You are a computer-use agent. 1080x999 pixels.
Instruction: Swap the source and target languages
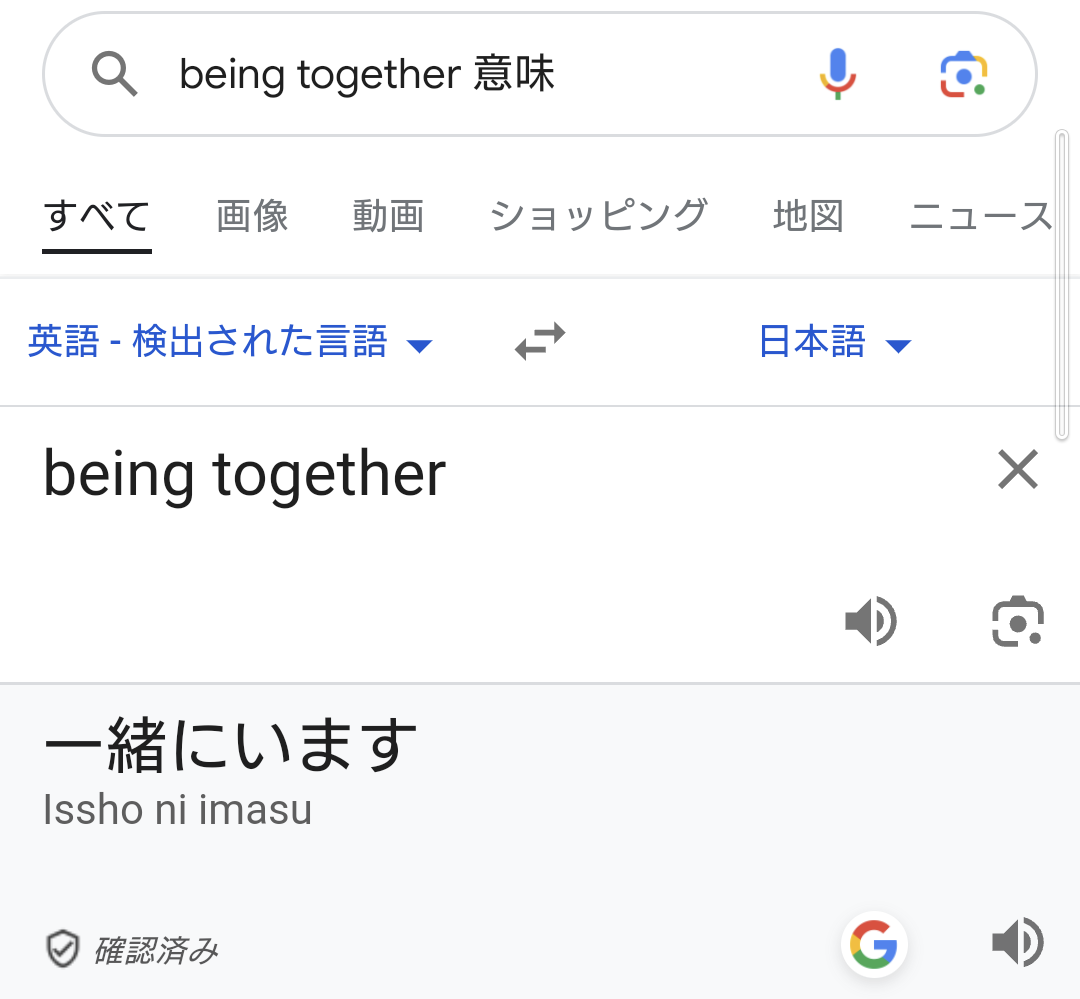[x=540, y=342]
